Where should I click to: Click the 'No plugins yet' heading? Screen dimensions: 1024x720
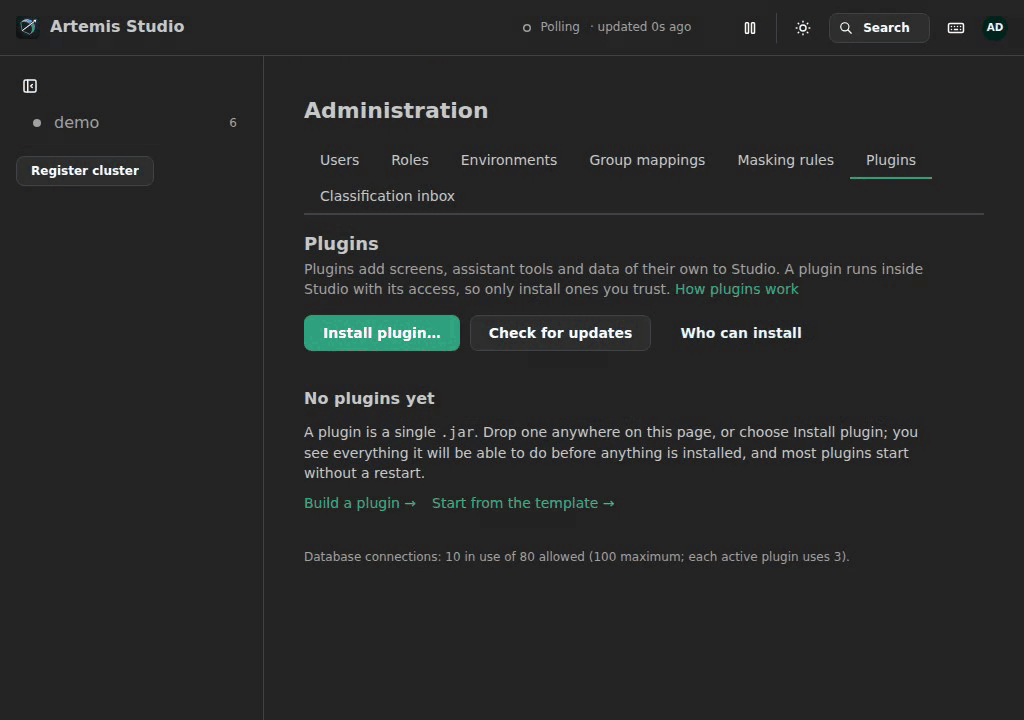369,399
